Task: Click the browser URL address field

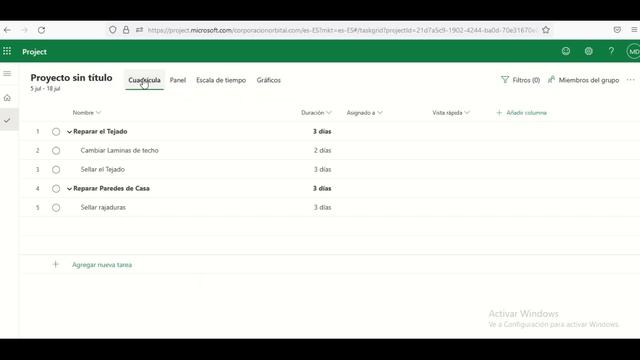Action: click(342, 30)
